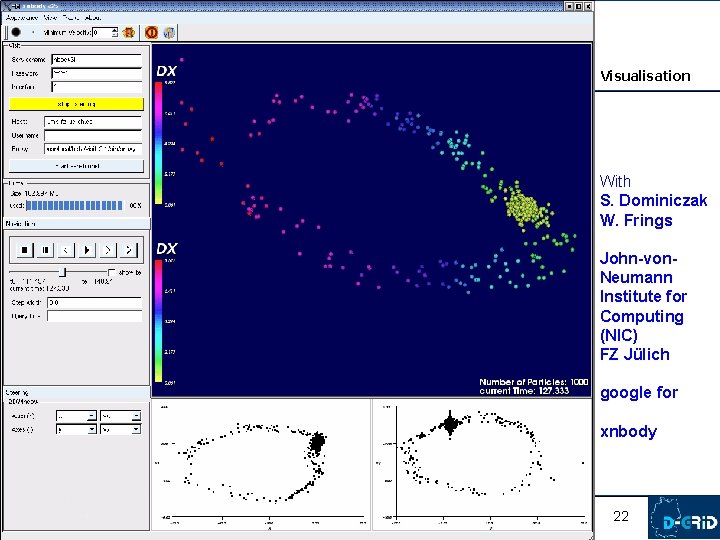Click the time slider handle under the playback buttons
Viewport: 720px width, 540px height.
63,272
